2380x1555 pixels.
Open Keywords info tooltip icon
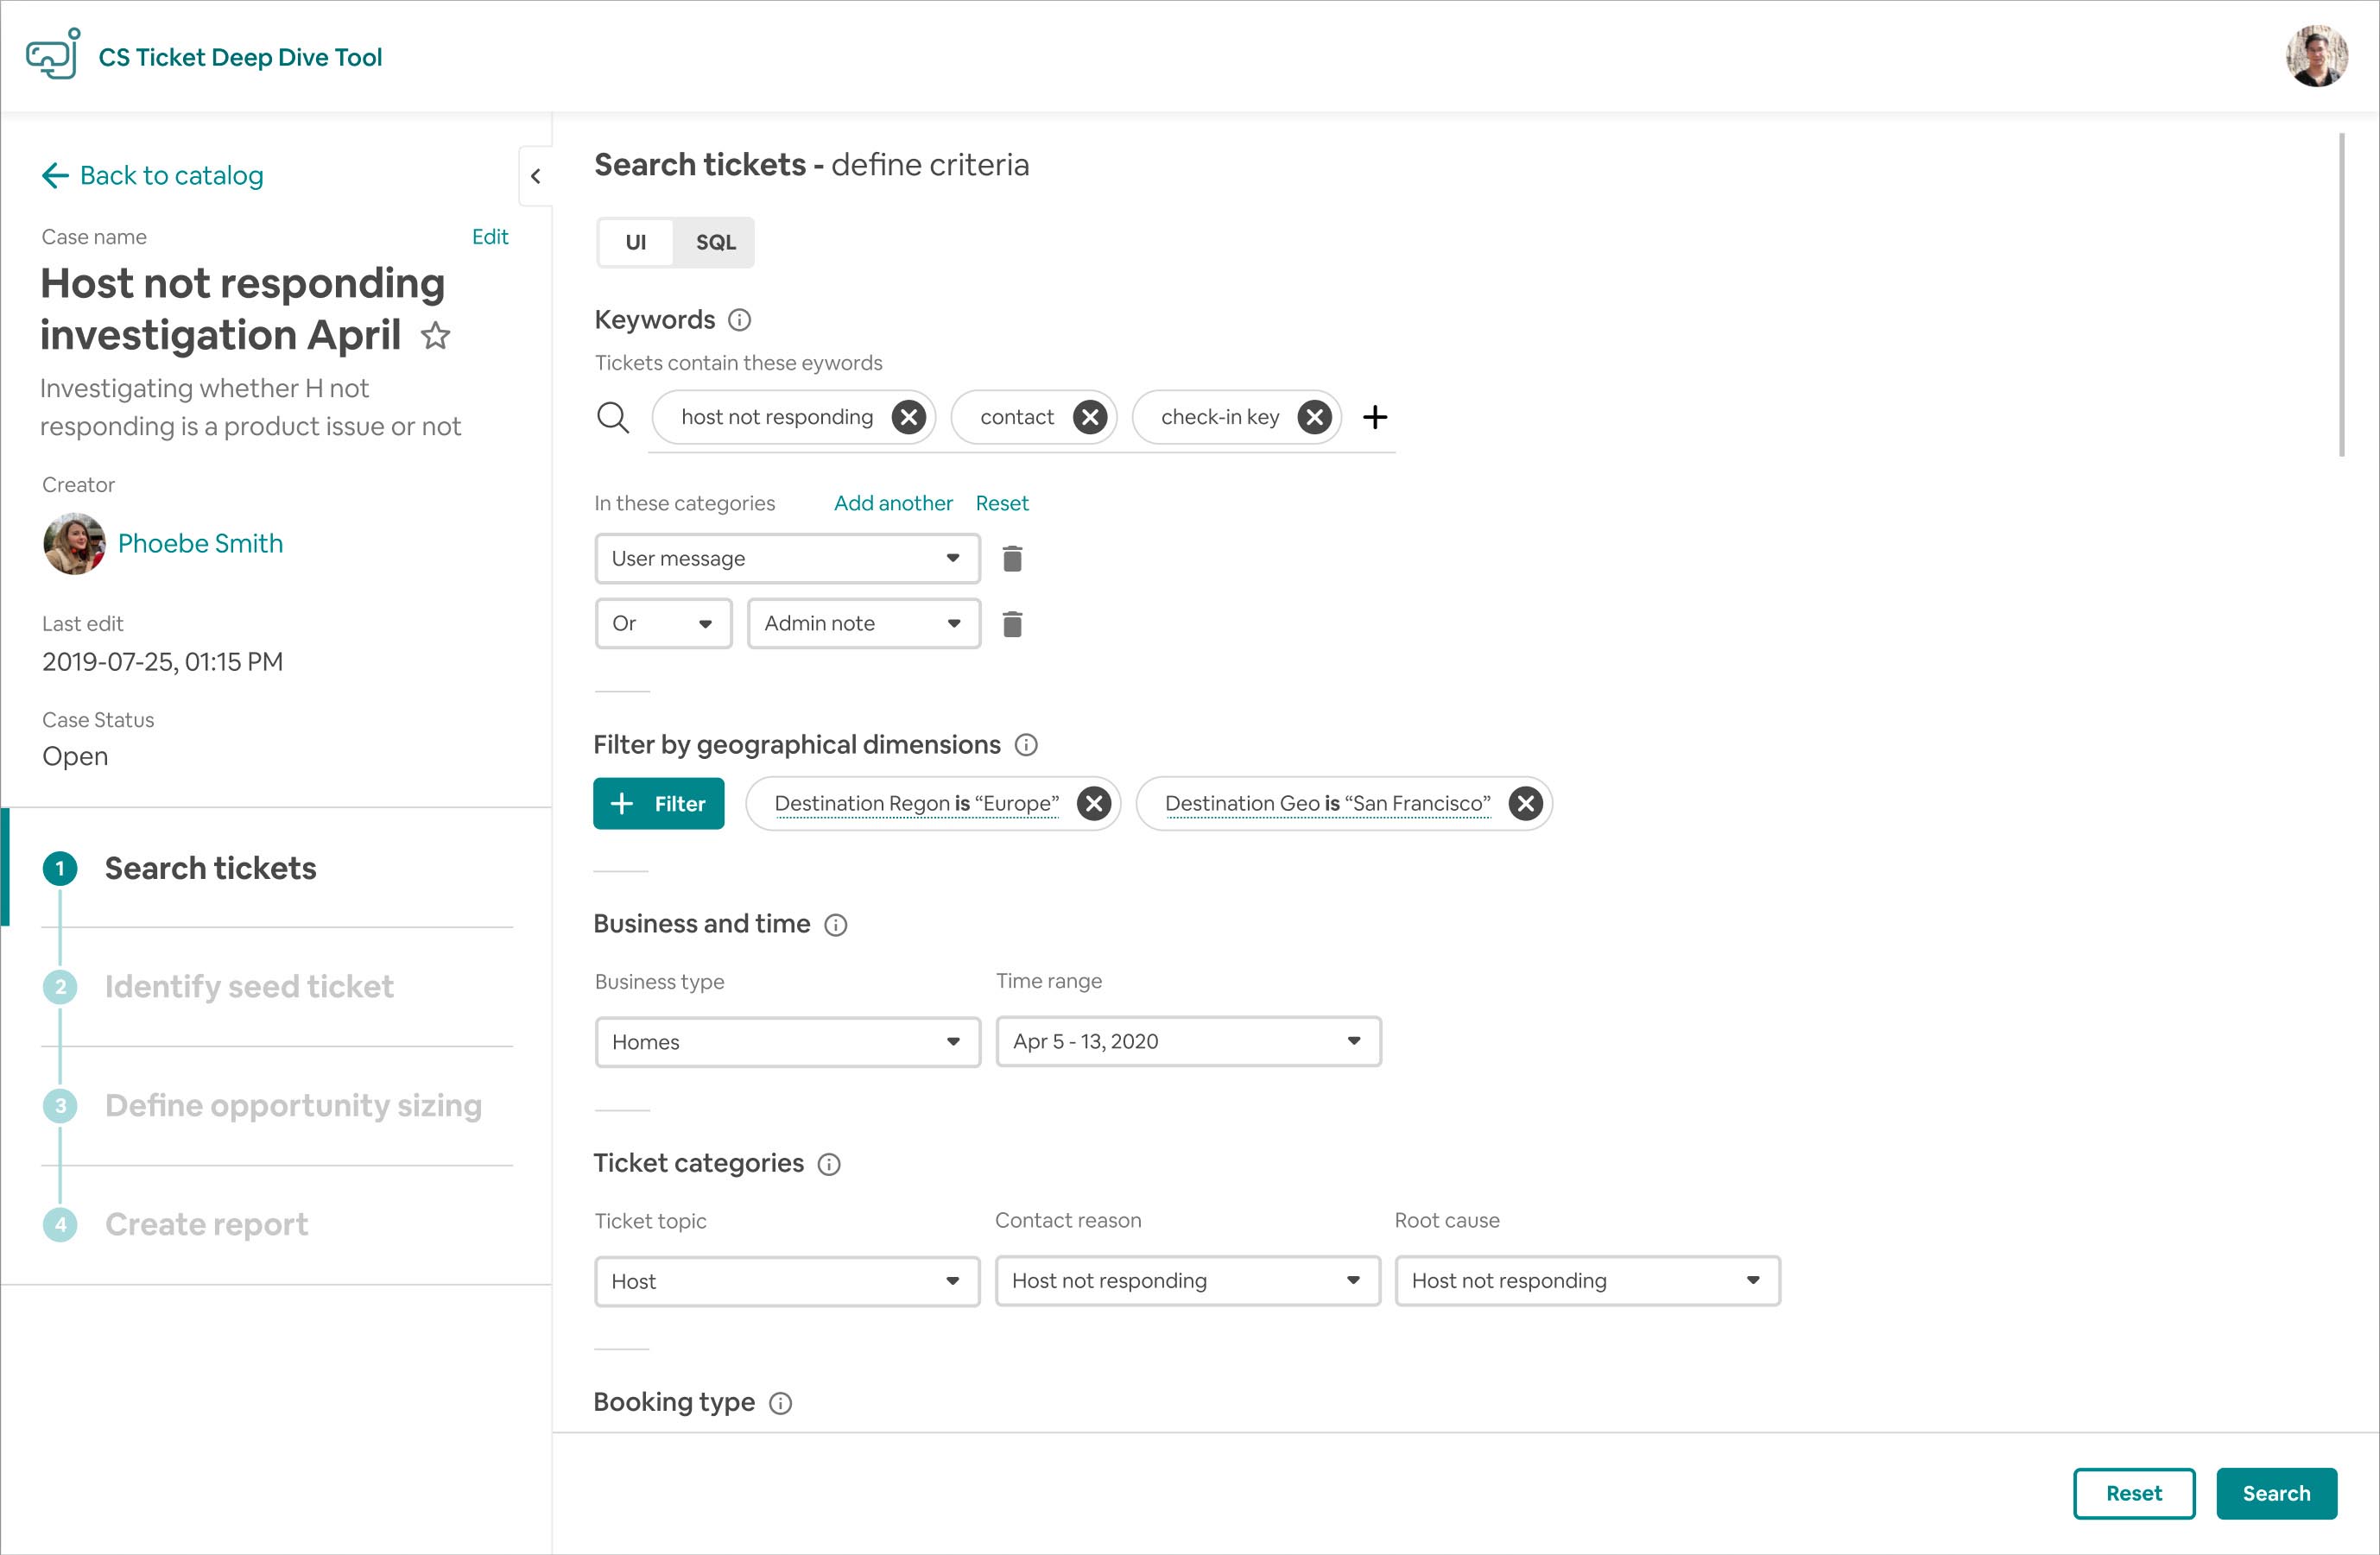739,320
